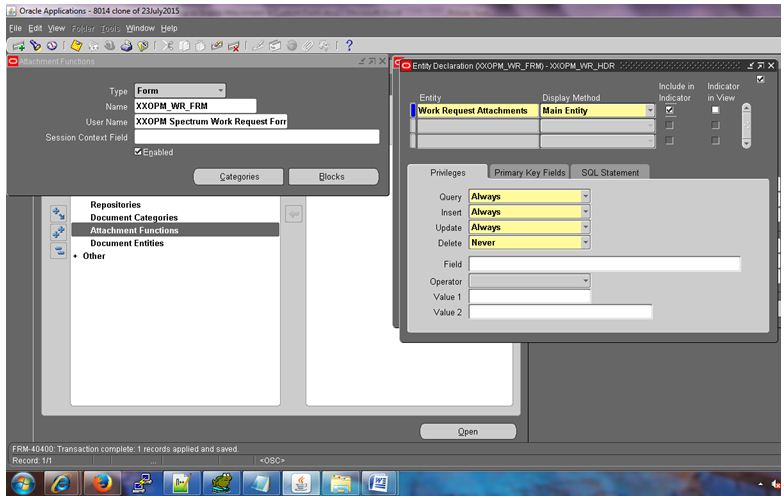Image resolution: width=784 pixels, height=498 pixels.
Task: Click the Blocks button
Action: pos(334,176)
